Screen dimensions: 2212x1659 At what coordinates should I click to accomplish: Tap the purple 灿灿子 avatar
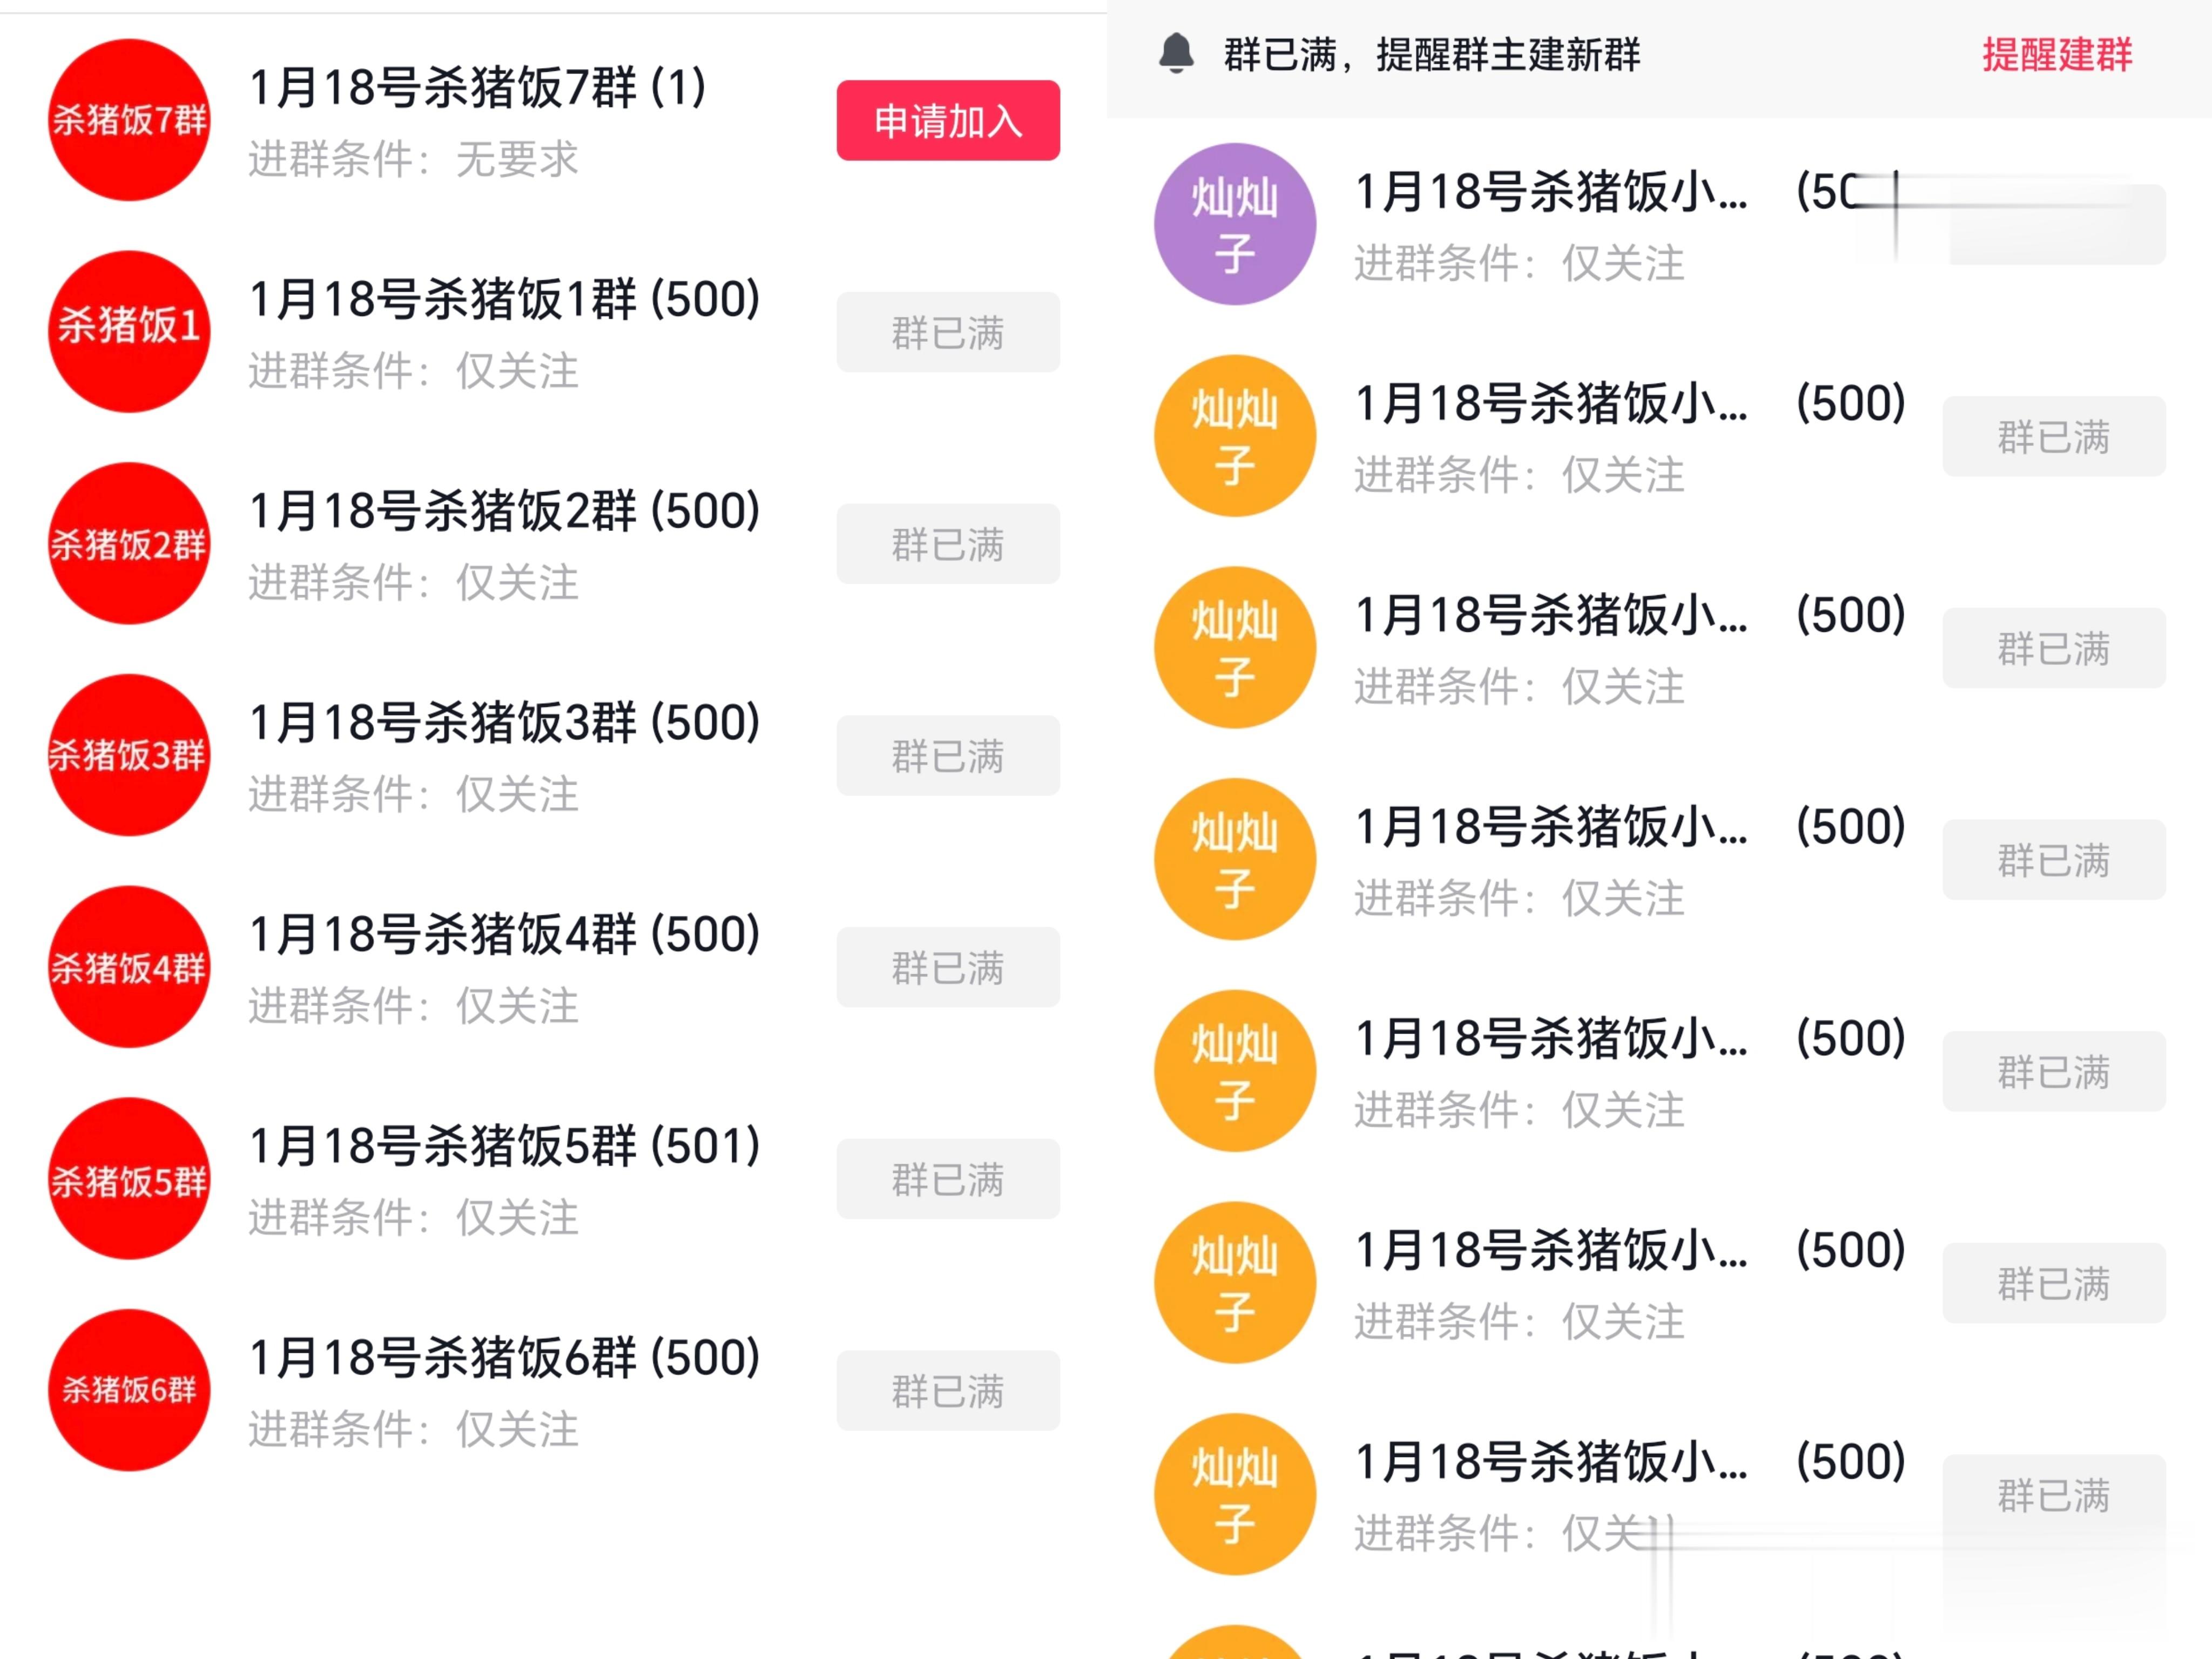(1234, 224)
